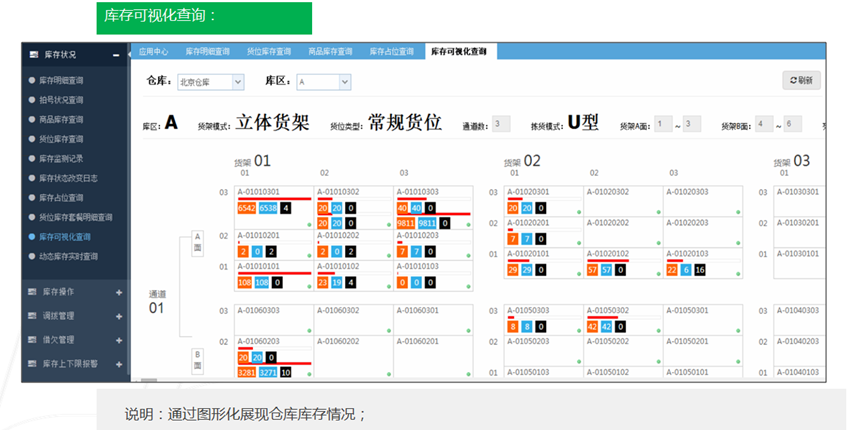The image size is (865, 430).
Task: Open the 仓库 warehouse dropdown
Action: [x=210, y=82]
